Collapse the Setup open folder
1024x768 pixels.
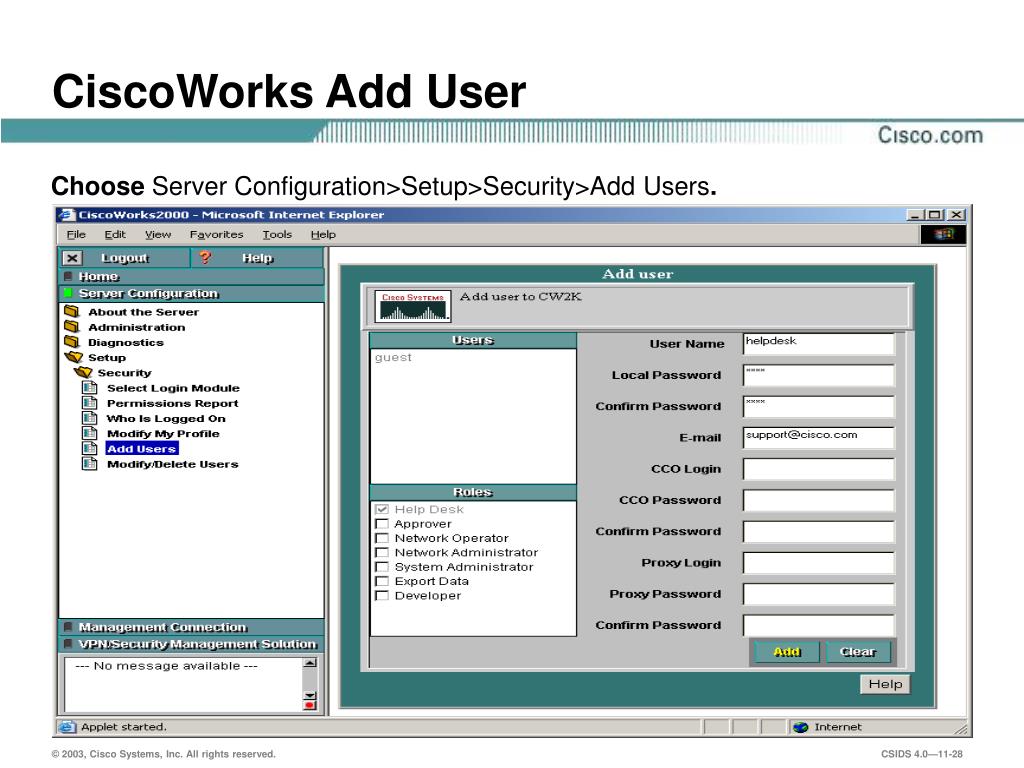click(74, 357)
